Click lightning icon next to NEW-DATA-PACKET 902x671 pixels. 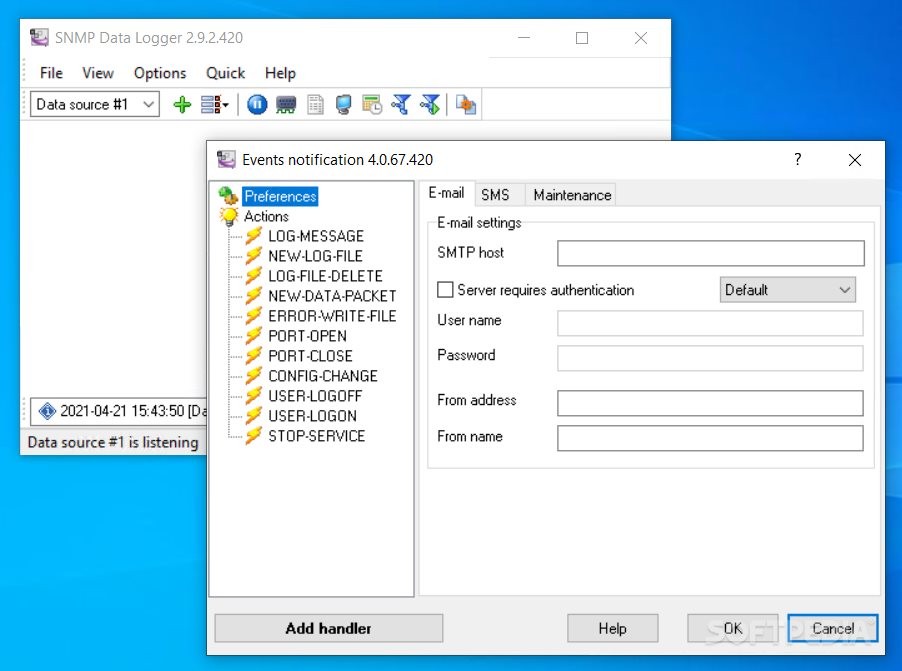(x=254, y=296)
